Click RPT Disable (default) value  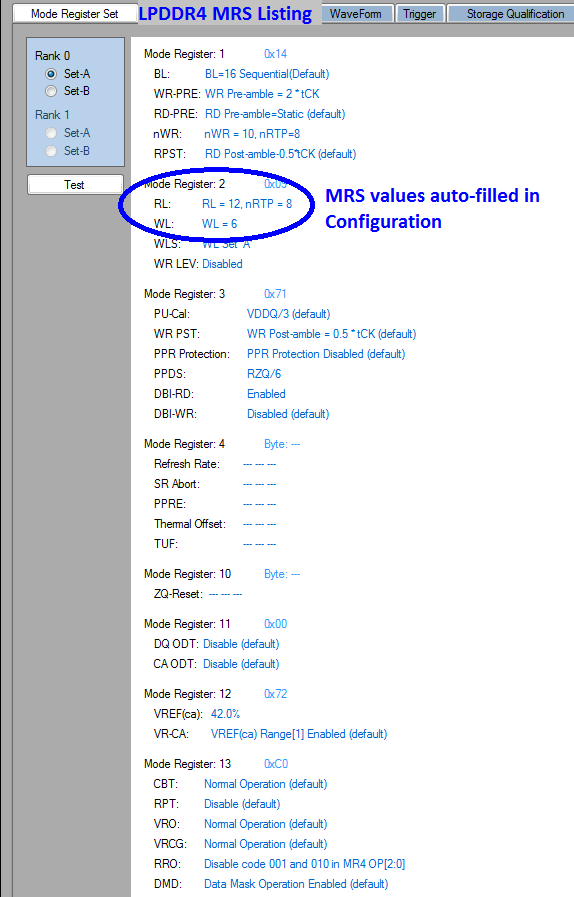pyautogui.click(x=242, y=804)
